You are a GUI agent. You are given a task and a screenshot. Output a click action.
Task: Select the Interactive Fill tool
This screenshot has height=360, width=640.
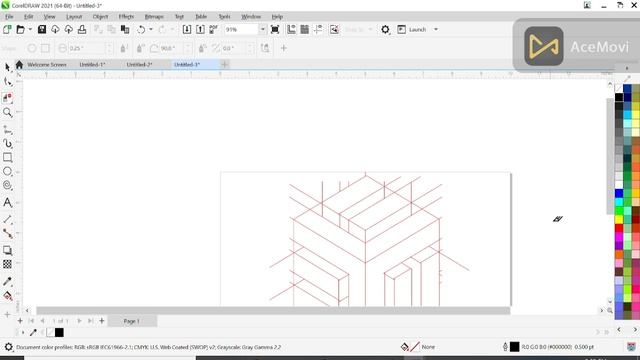7,296
